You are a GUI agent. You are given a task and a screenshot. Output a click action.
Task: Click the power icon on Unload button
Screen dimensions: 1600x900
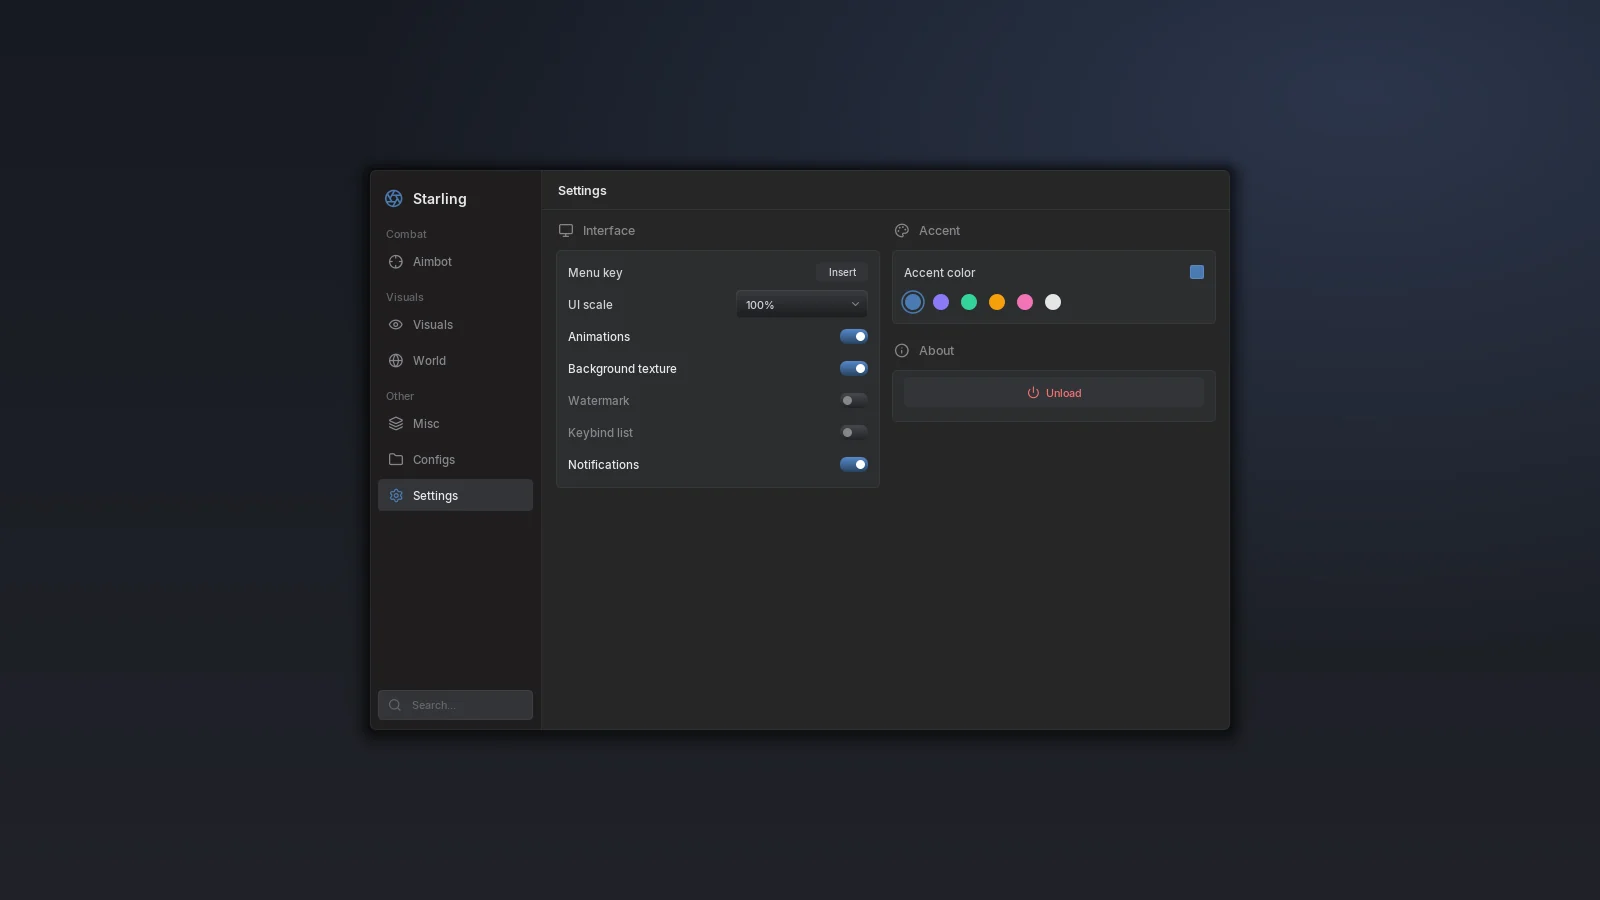pyautogui.click(x=1033, y=393)
